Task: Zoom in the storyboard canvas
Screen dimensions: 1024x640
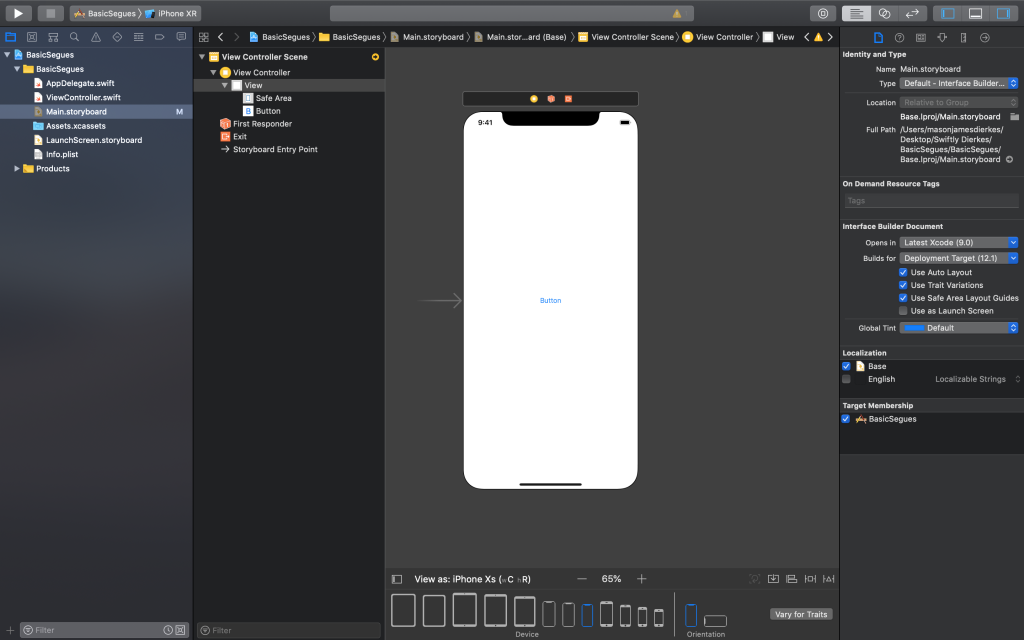Action: tap(641, 579)
